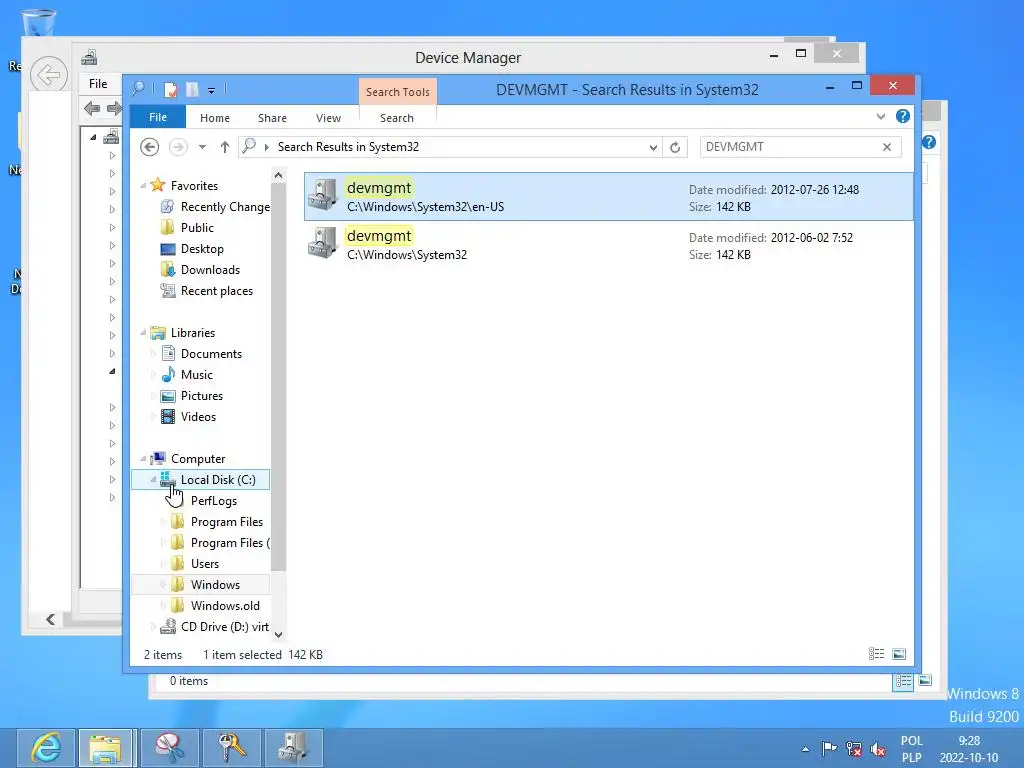Viewport: 1024px width, 768px height.
Task: Open the Music library
Action: pos(187,374)
